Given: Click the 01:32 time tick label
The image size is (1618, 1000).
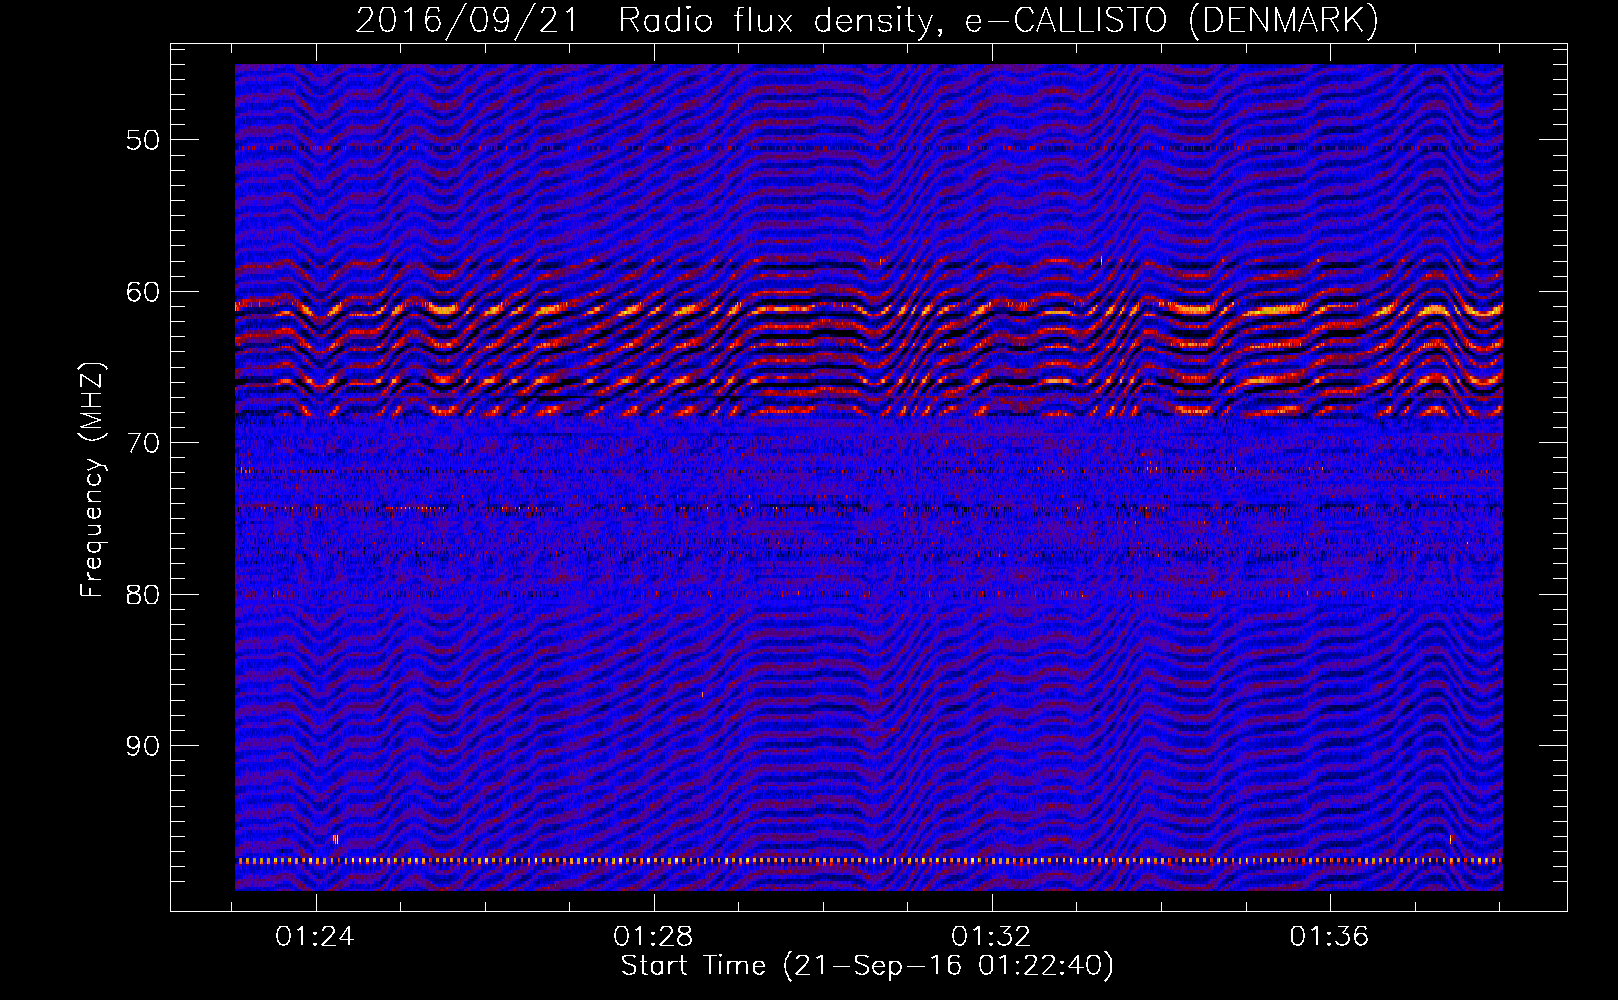Looking at the screenshot, I should (991, 937).
